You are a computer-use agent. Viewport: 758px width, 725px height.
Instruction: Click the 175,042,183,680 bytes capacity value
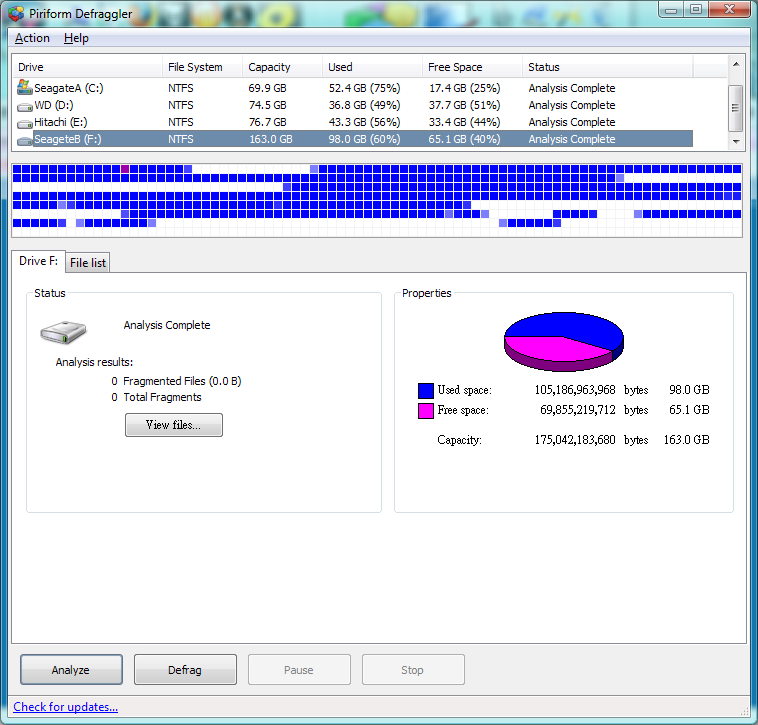(x=591, y=440)
